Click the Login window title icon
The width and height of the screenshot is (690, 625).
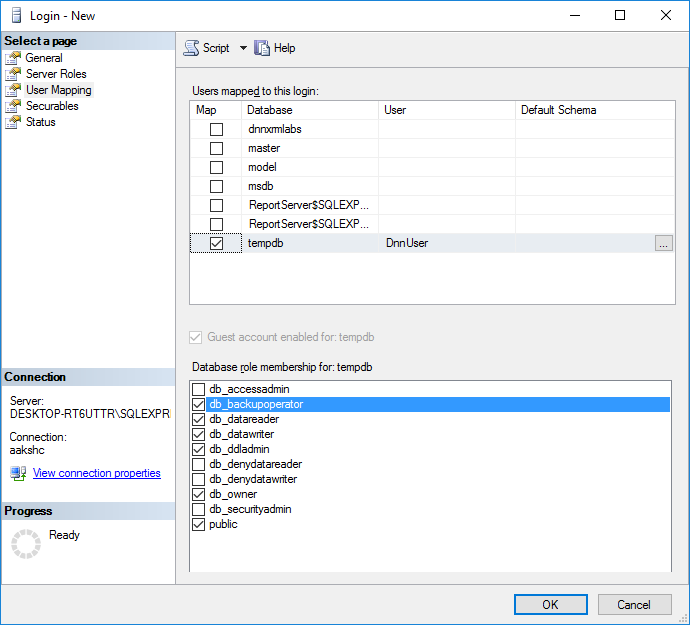coord(17,16)
